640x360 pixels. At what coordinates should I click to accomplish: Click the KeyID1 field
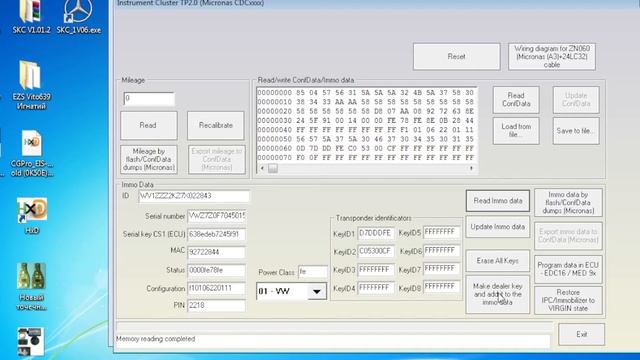(x=376, y=233)
